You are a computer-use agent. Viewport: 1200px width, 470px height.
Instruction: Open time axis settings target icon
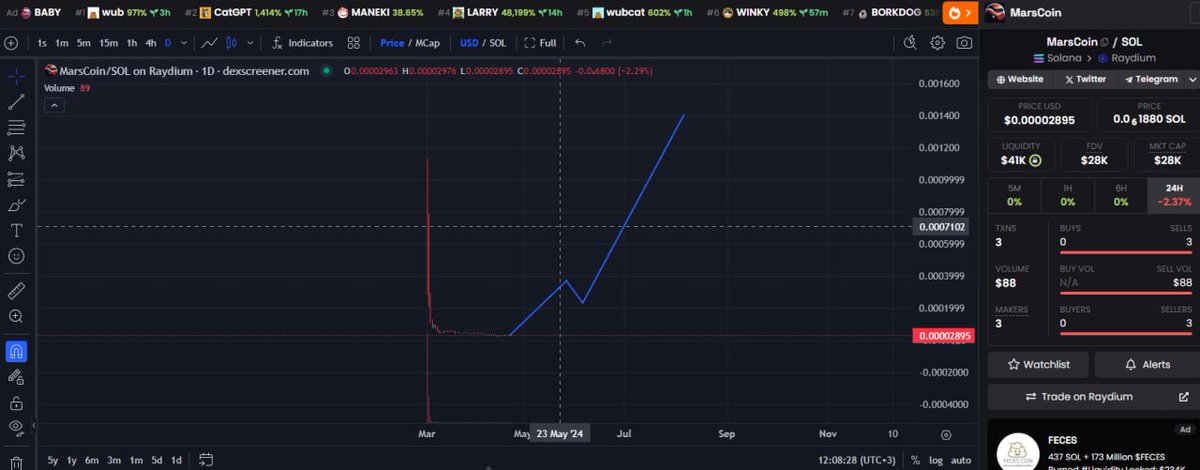[x=946, y=434]
